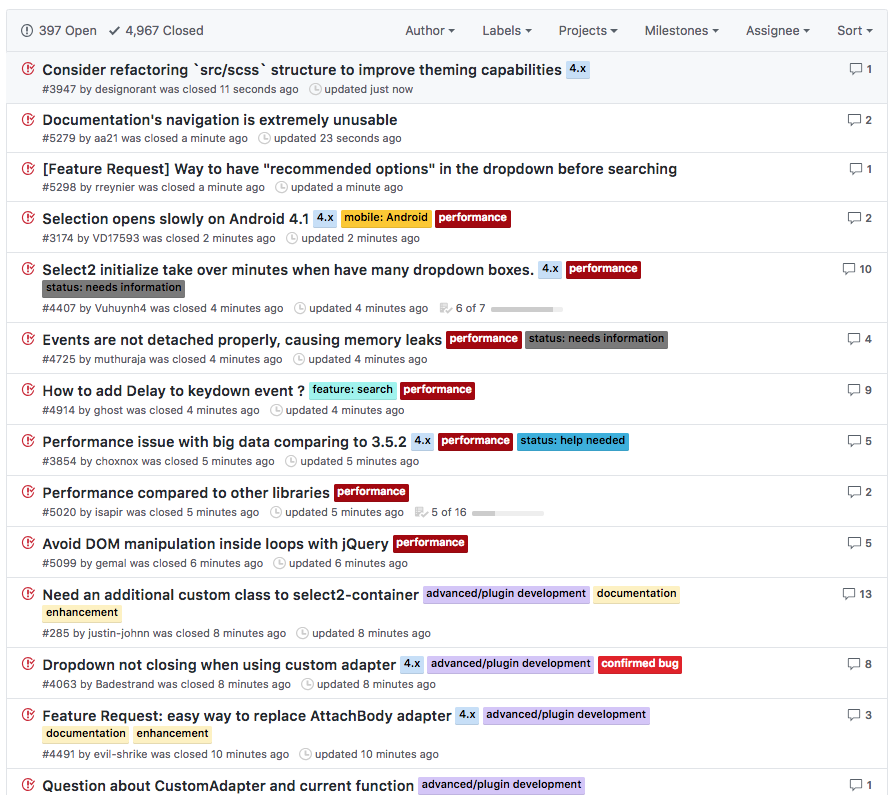Click the comment icon showing 13 comments
This screenshot has height=795, width=896.
click(849, 594)
